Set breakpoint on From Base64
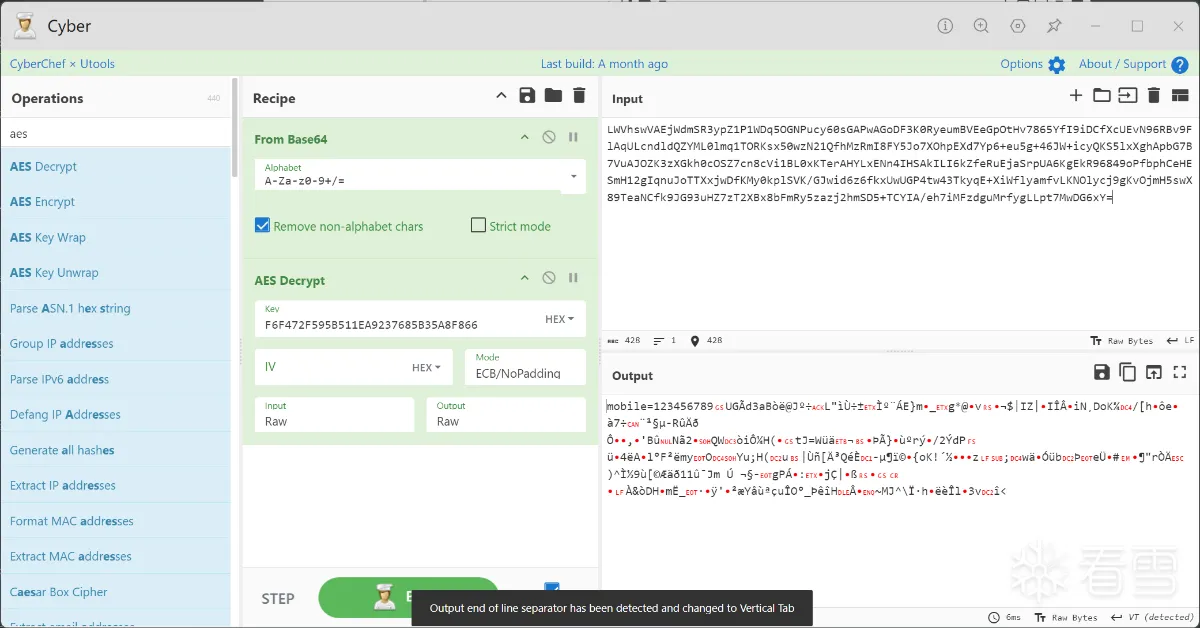 (574, 138)
